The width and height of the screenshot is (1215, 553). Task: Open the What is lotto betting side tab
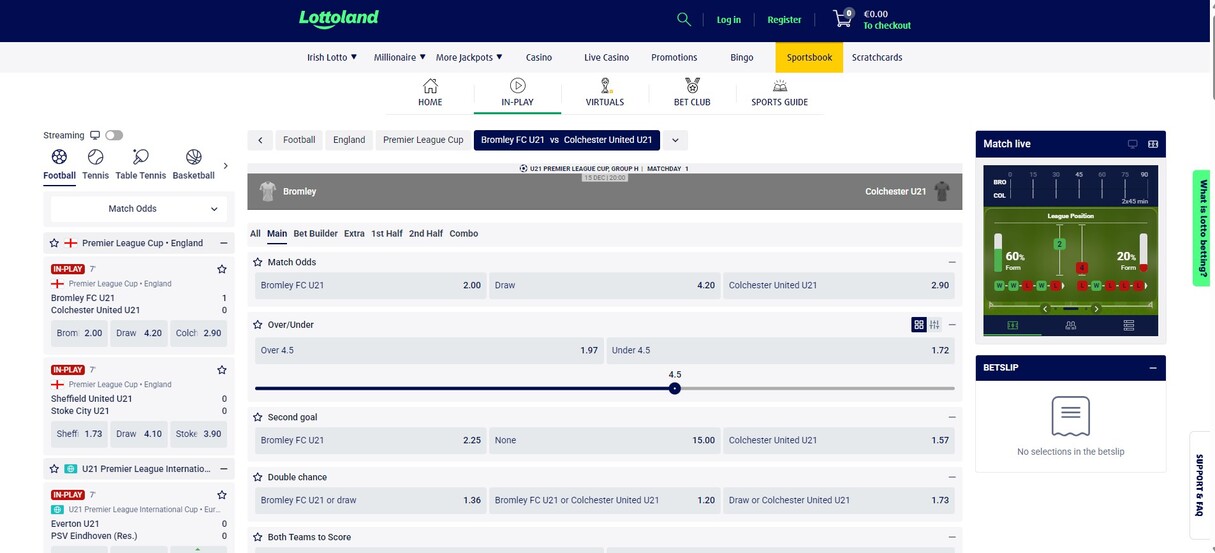(x=1203, y=228)
